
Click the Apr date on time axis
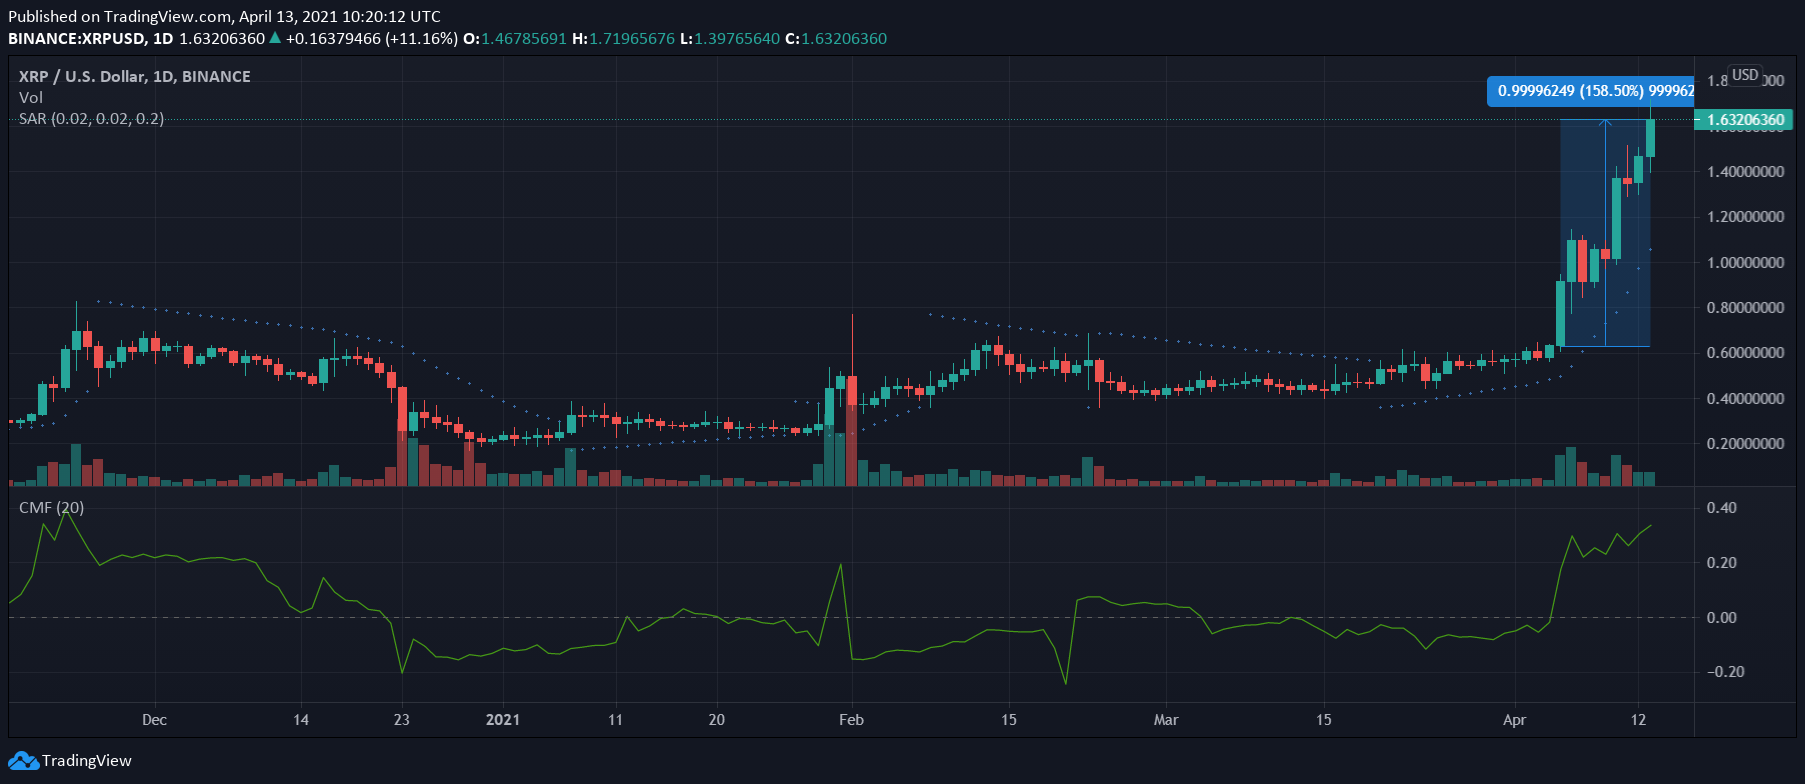(1515, 720)
